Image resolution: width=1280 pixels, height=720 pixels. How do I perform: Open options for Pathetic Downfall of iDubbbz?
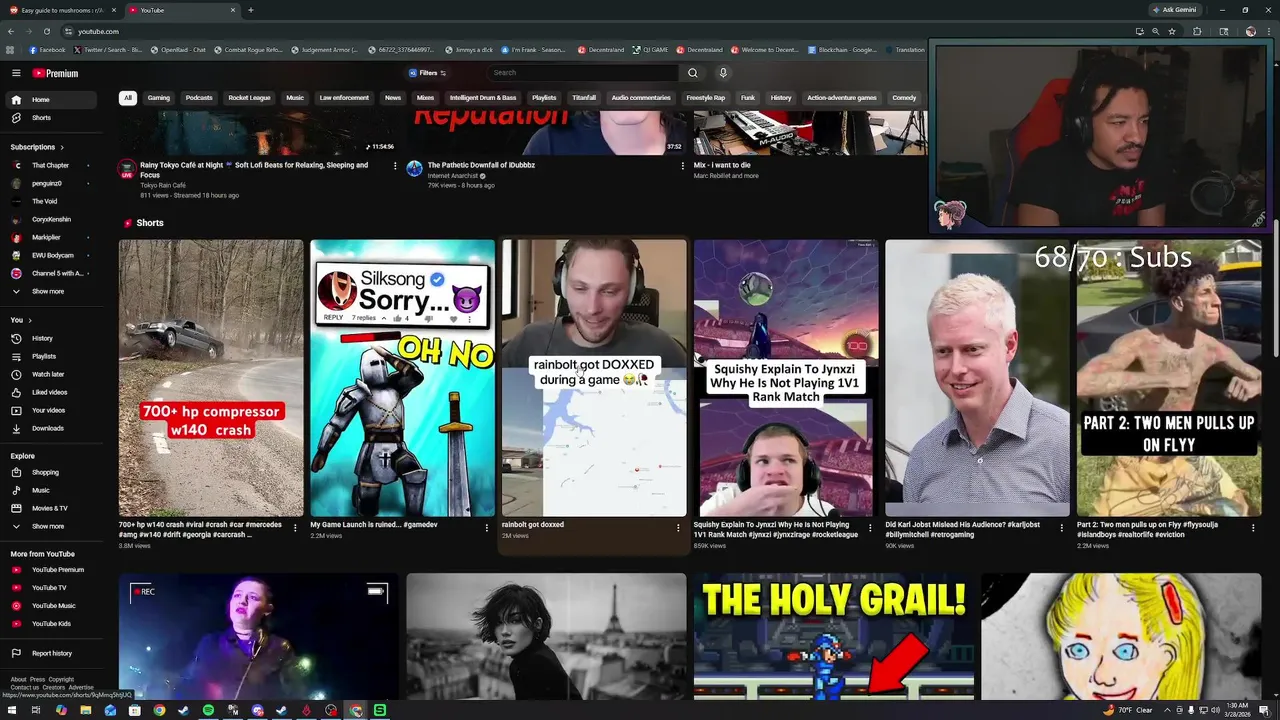[x=683, y=166]
